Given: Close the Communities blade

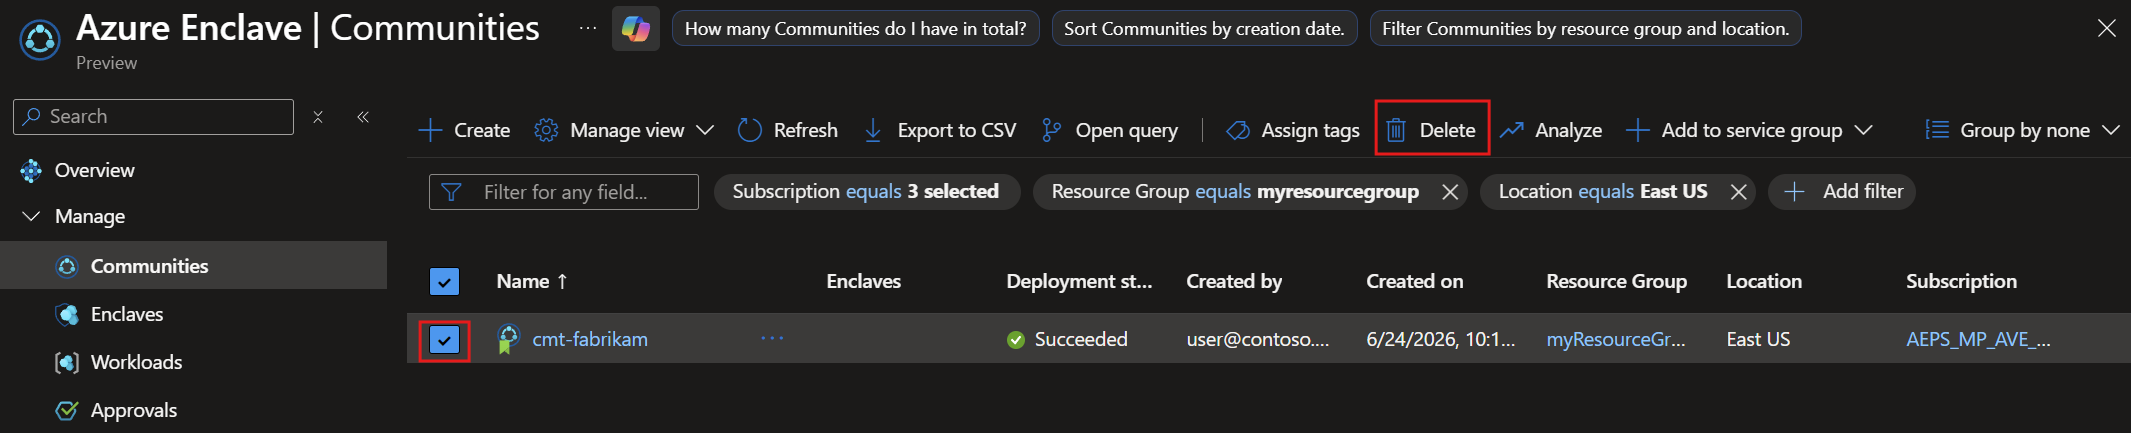Looking at the screenshot, I should 2106,28.
